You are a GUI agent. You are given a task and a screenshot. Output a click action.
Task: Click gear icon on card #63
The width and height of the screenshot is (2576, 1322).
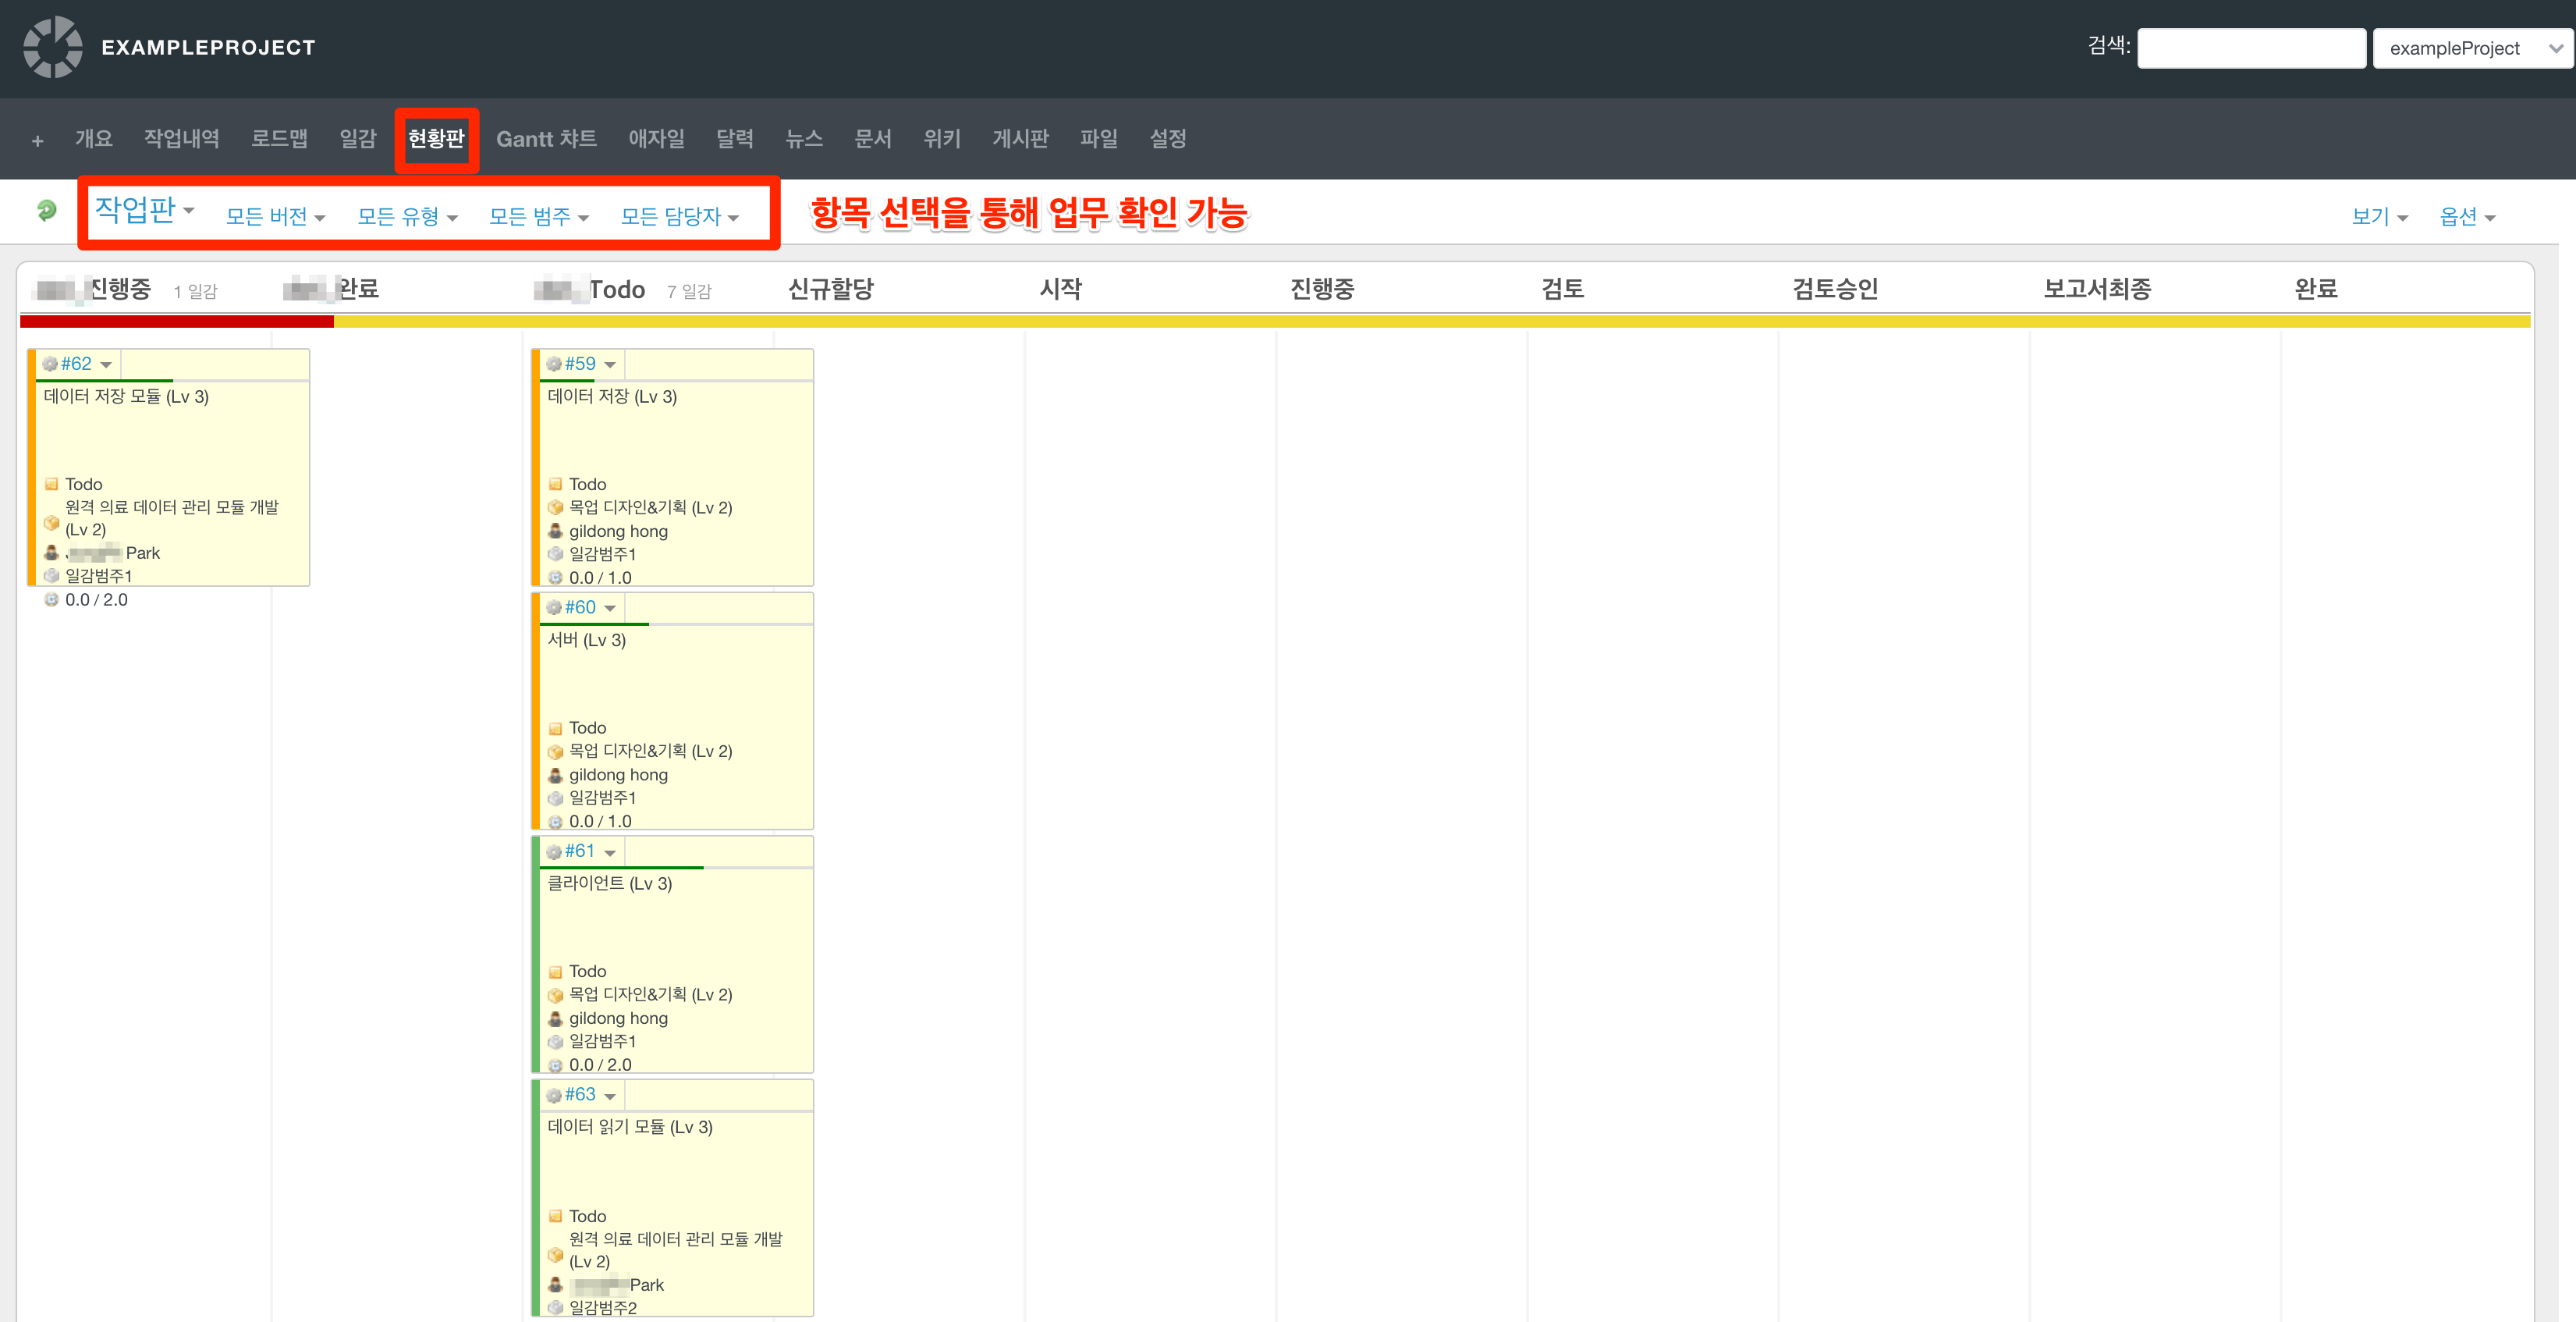pos(554,1096)
